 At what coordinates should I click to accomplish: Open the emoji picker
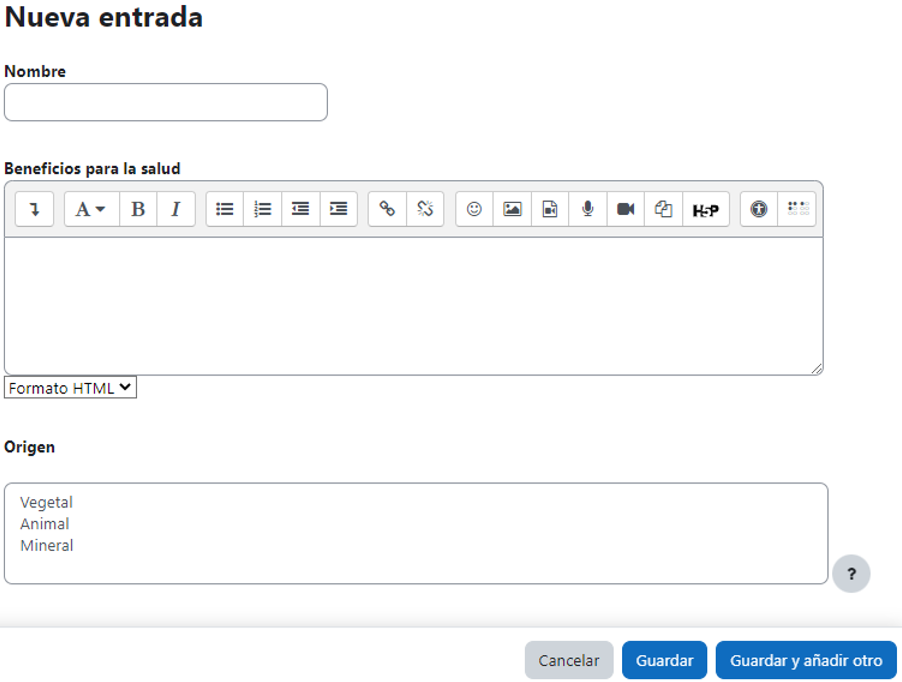point(474,209)
